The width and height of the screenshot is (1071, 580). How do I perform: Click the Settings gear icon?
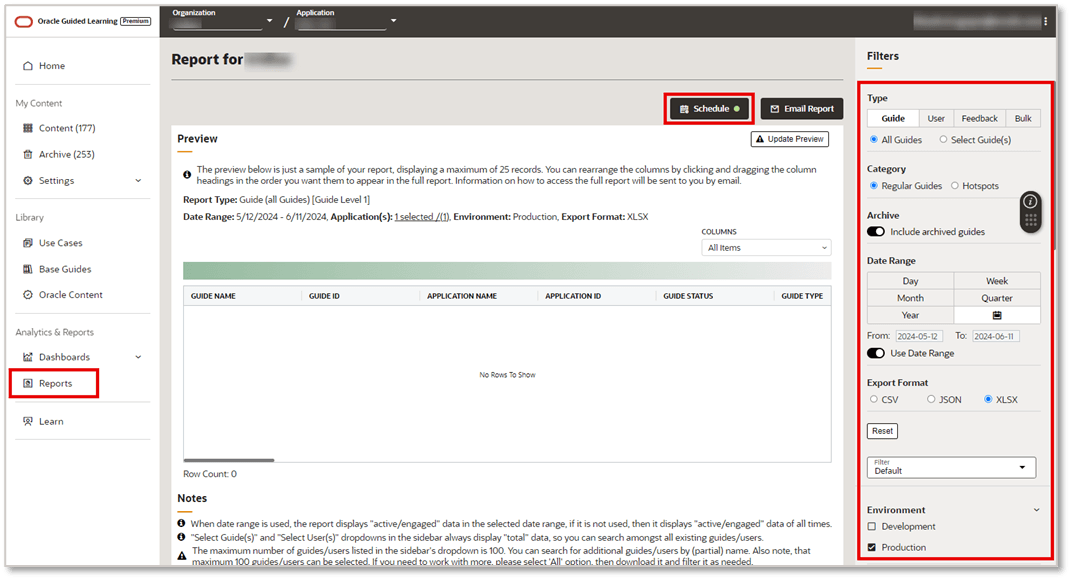tap(28, 180)
